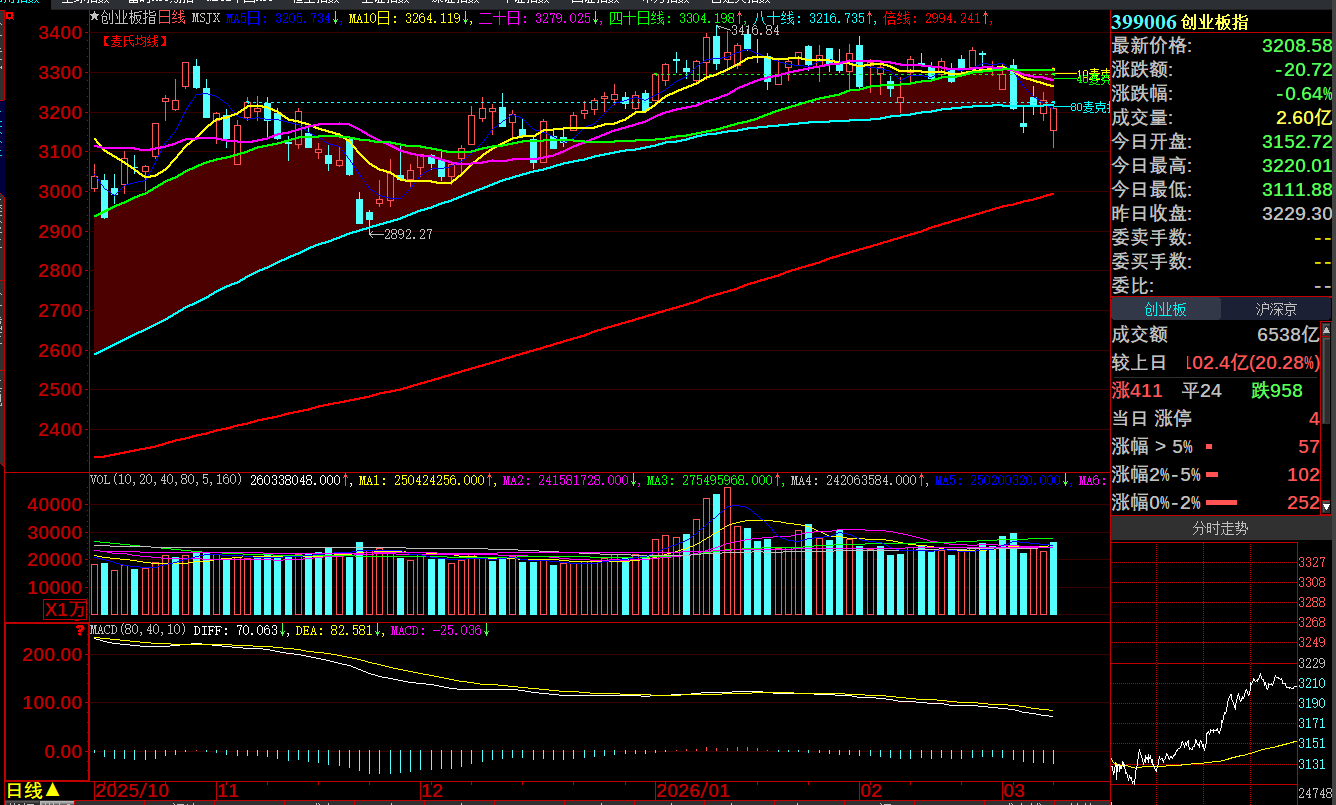Click the 分时走势 header button

tap(1220, 528)
